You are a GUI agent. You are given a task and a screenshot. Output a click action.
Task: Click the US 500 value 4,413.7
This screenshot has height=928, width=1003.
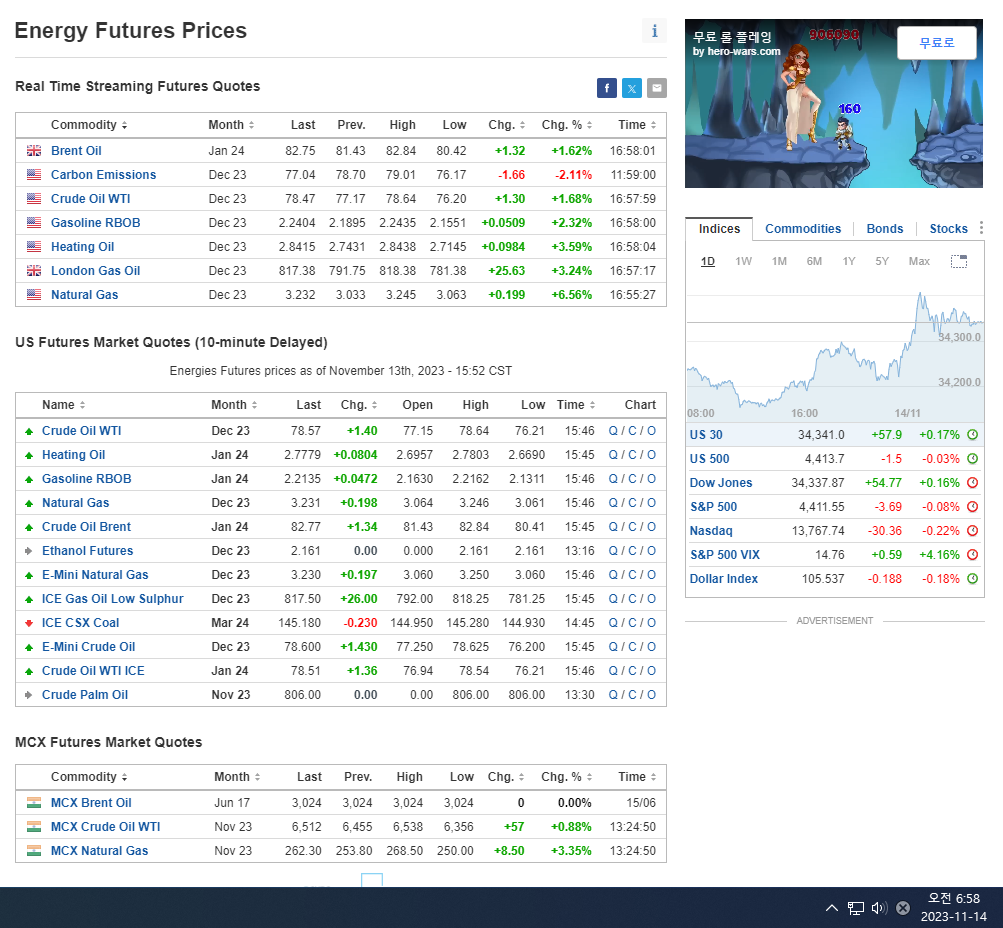pos(824,459)
